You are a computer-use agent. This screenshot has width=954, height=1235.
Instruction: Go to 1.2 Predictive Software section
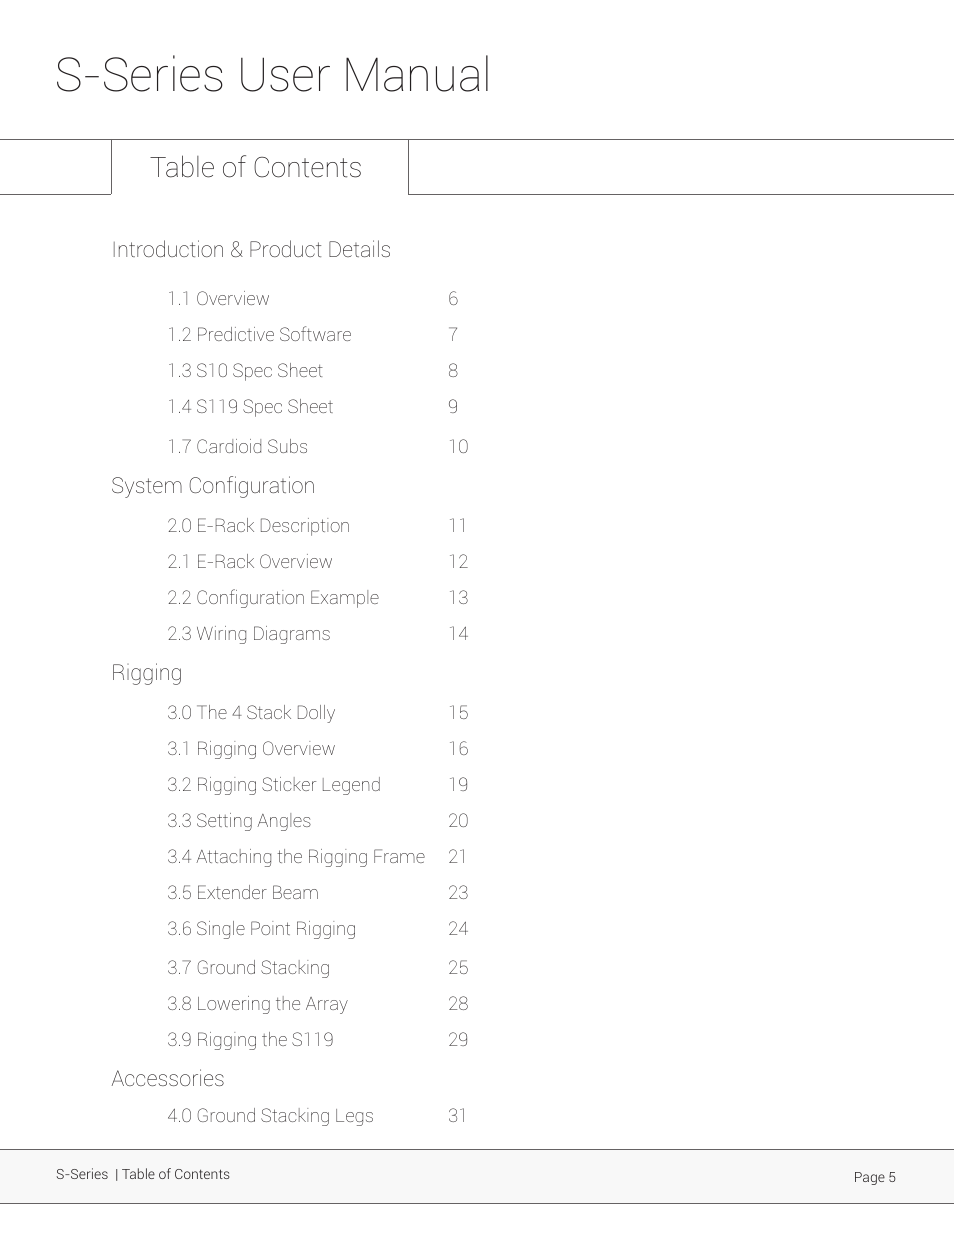point(259,335)
